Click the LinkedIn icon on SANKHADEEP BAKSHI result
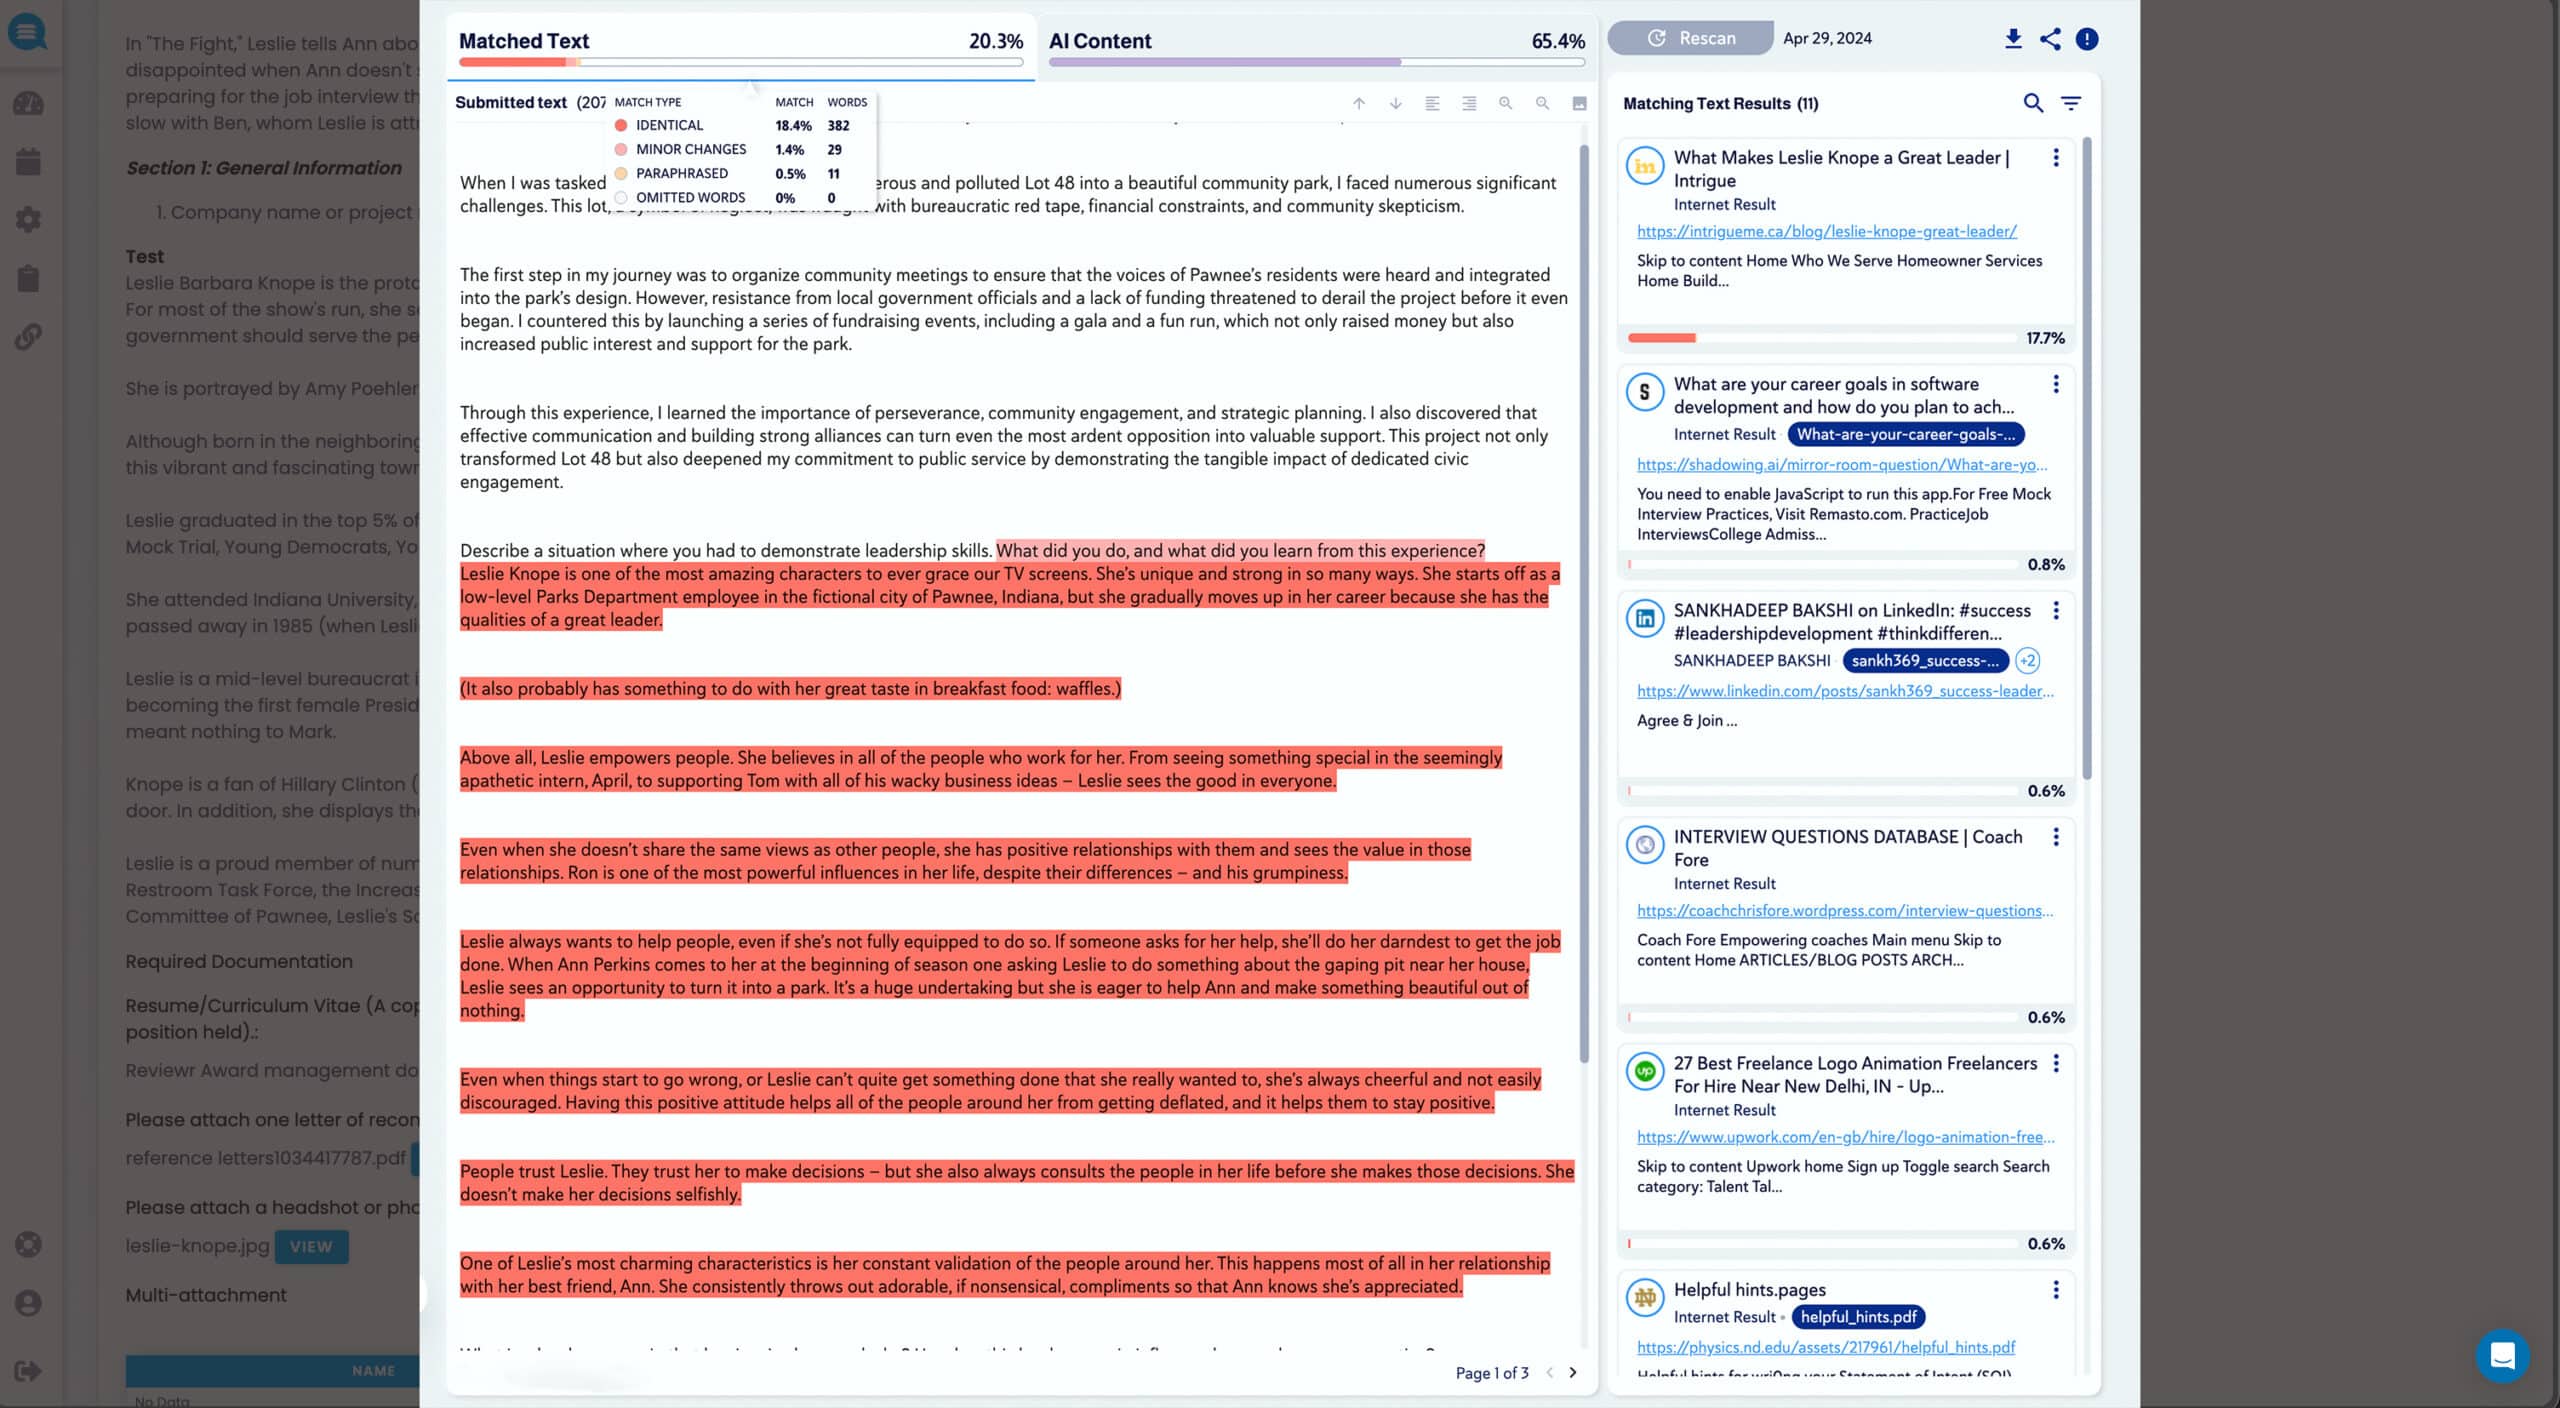 [x=1645, y=619]
